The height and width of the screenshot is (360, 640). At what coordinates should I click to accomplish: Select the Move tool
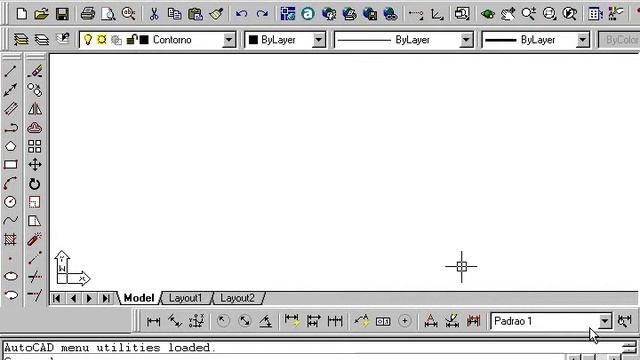(35, 164)
